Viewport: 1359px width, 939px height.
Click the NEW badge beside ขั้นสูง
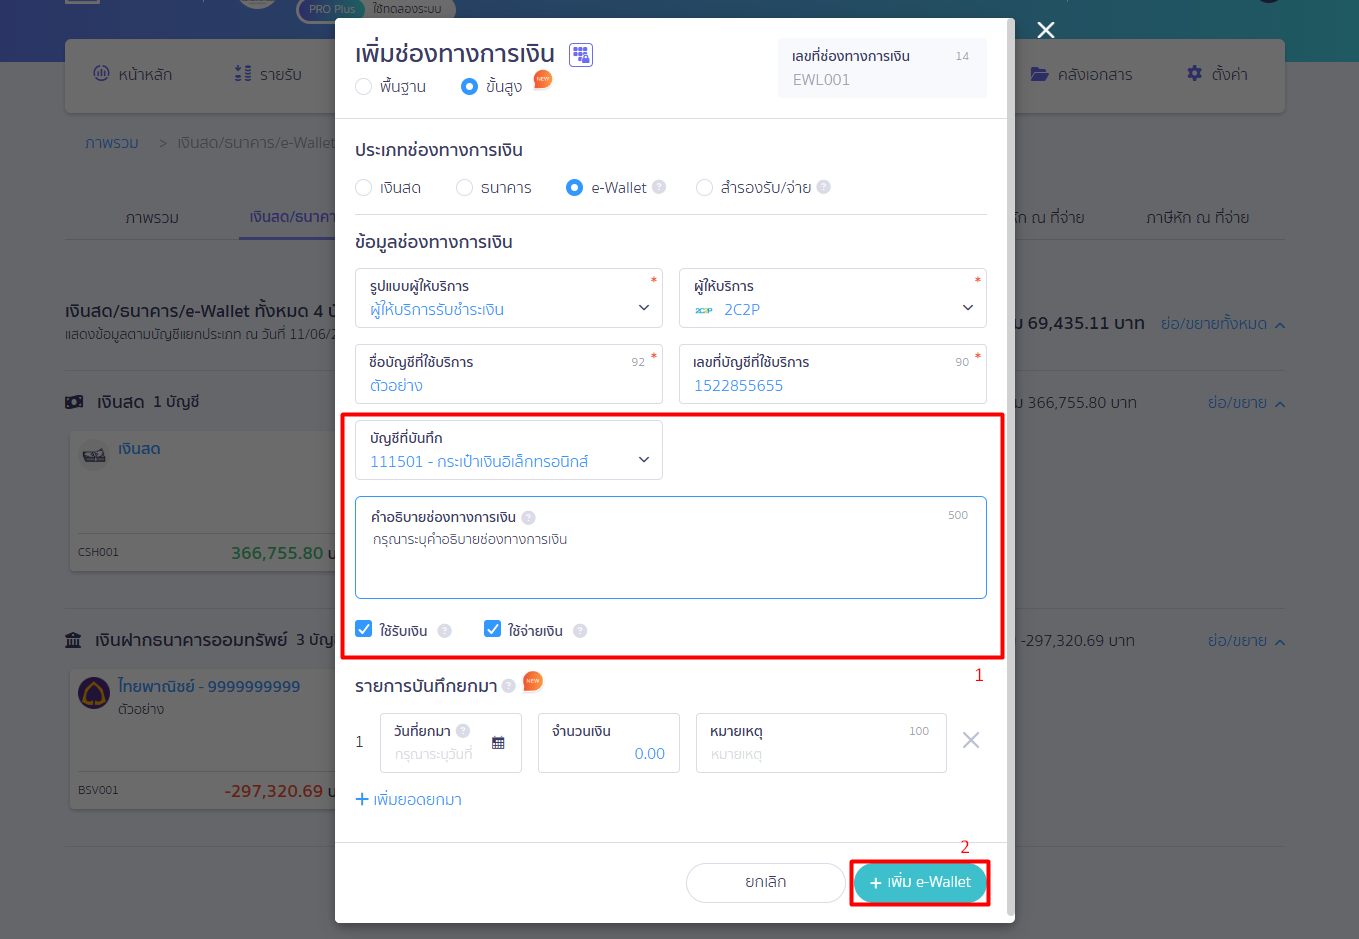(542, 80)
